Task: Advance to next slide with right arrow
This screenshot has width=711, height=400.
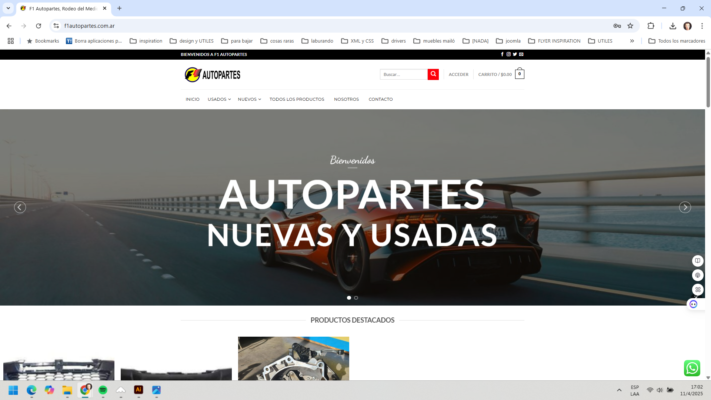Action: (685, 207)
